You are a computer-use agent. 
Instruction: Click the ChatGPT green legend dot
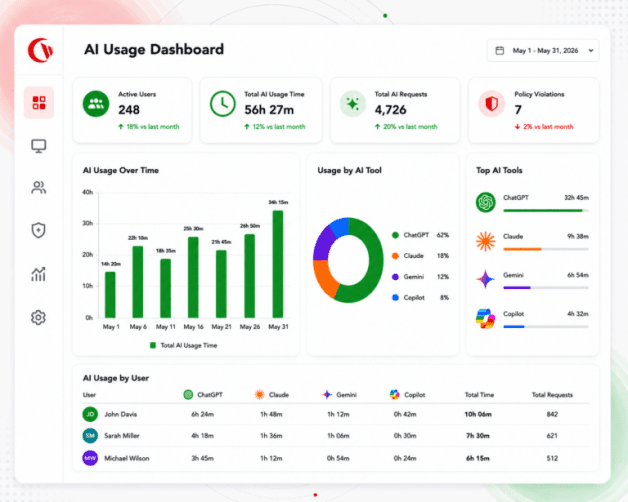(395, 235)
